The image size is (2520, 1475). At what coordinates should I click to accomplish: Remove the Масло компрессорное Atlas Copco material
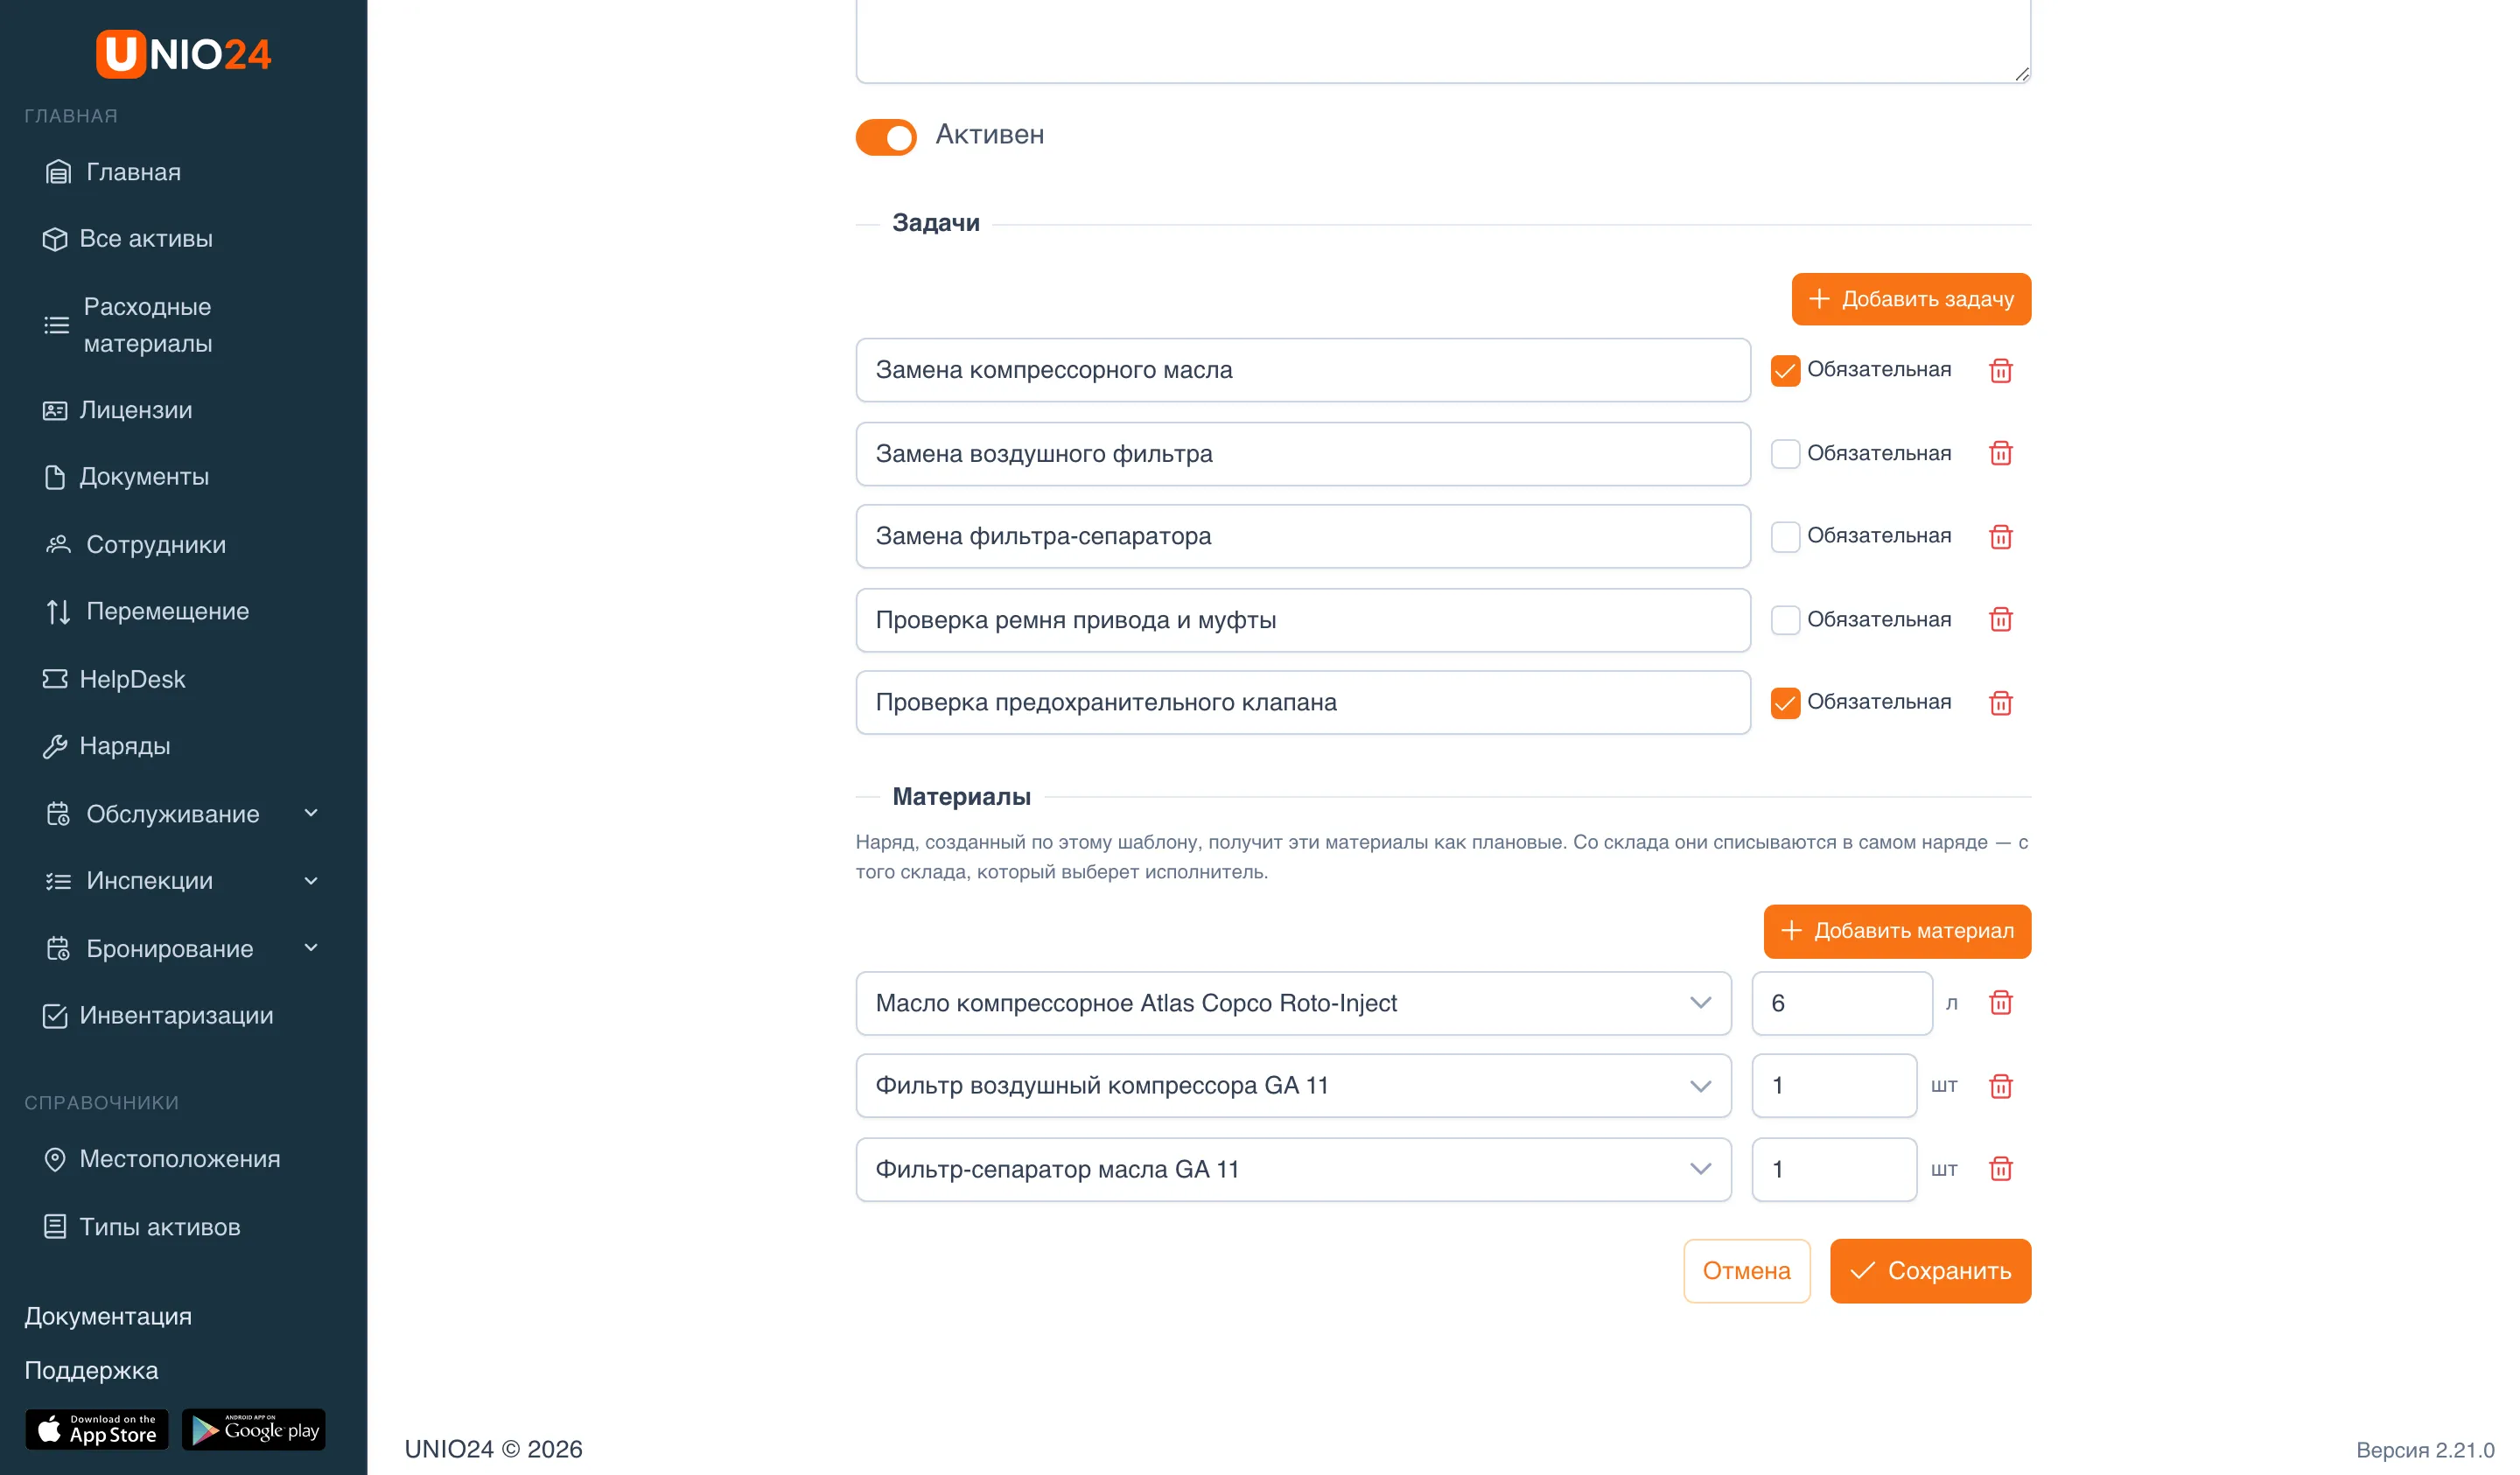[2000, 1003]
